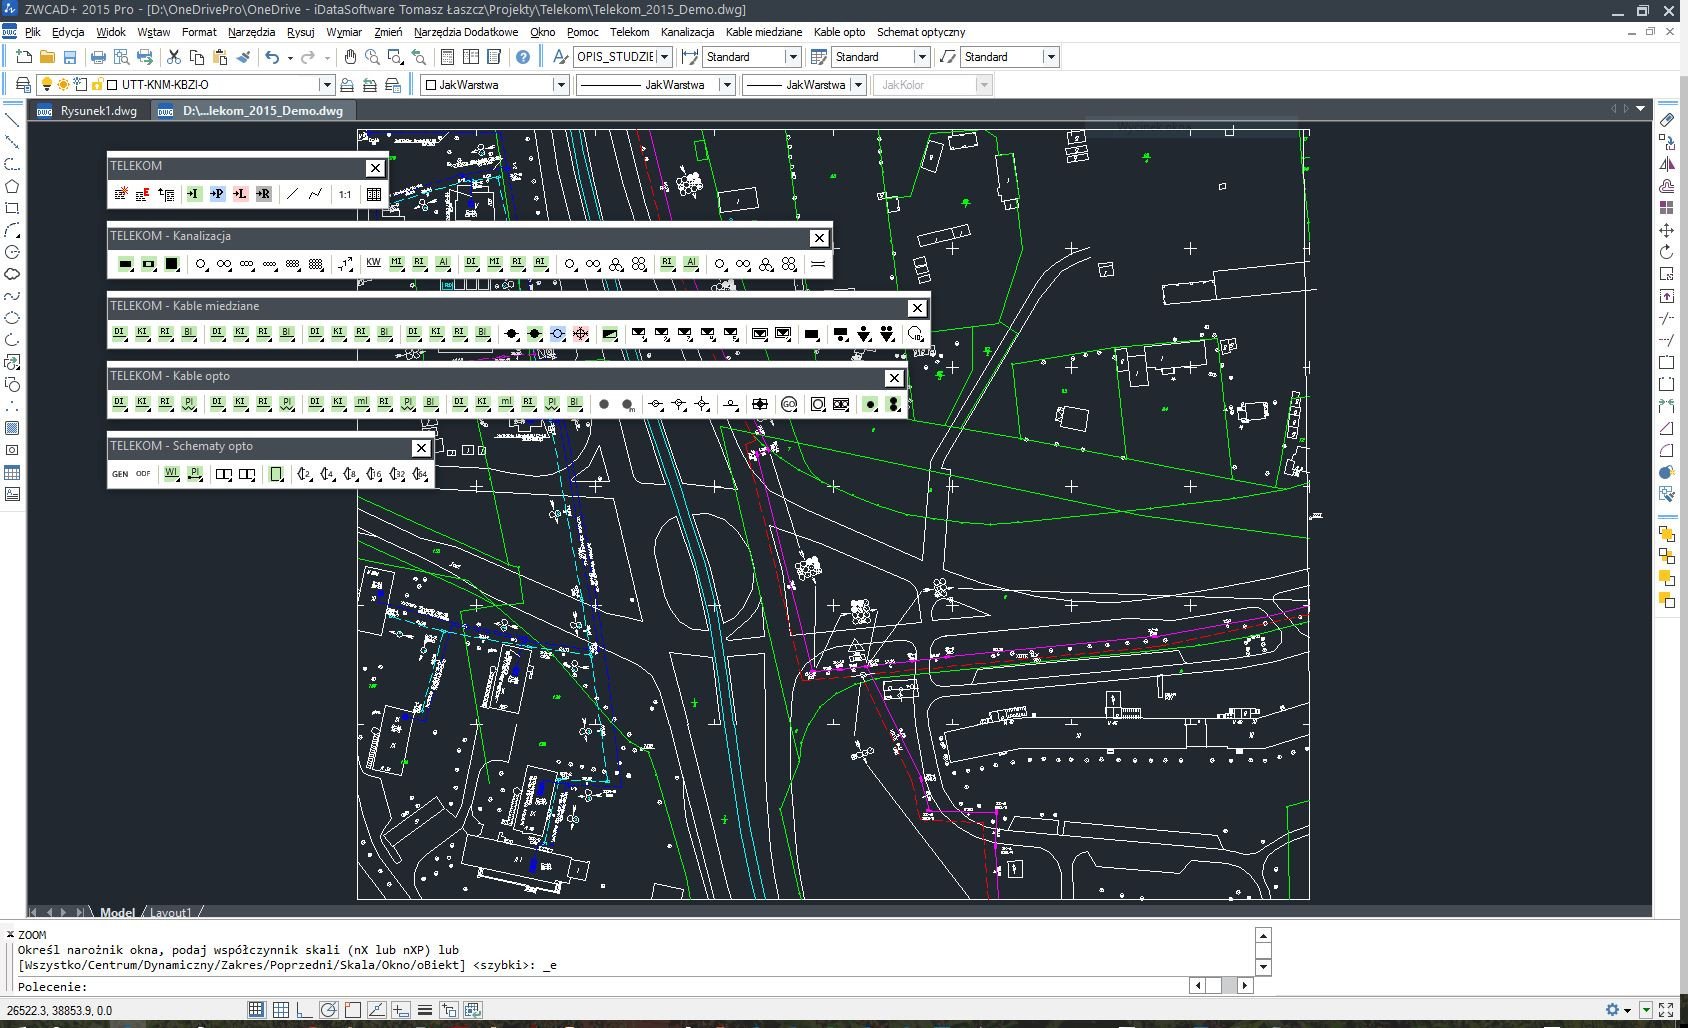
Task: Click the 1:64 splitter icon in Schematy opto
Action: click(x=420, y=474)
